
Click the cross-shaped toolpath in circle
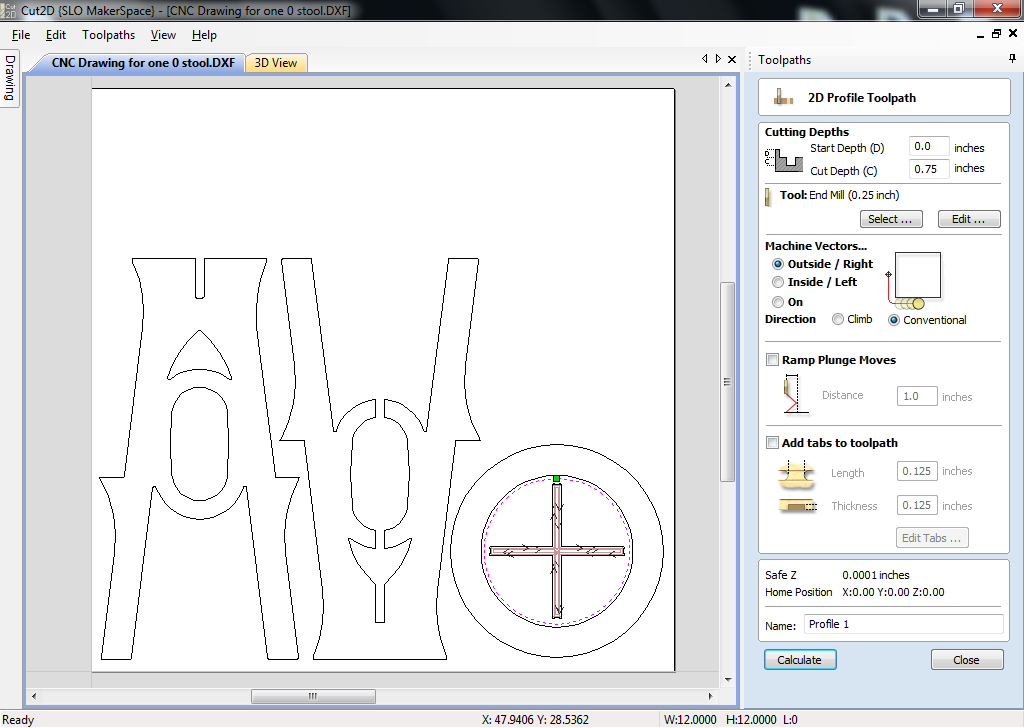pyautogui.click(x=556, y=552)
